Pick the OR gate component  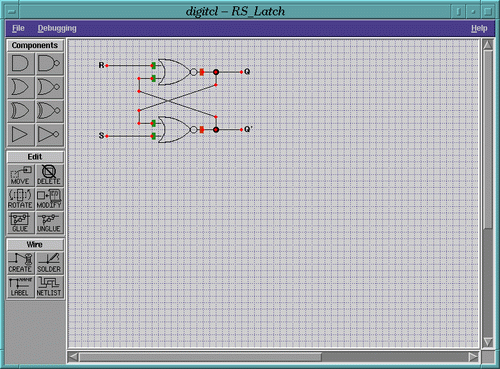coord(20,87)
